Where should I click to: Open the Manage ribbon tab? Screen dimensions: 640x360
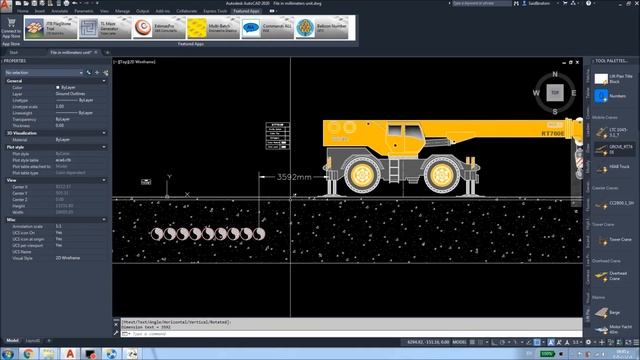tap(122, 11)
